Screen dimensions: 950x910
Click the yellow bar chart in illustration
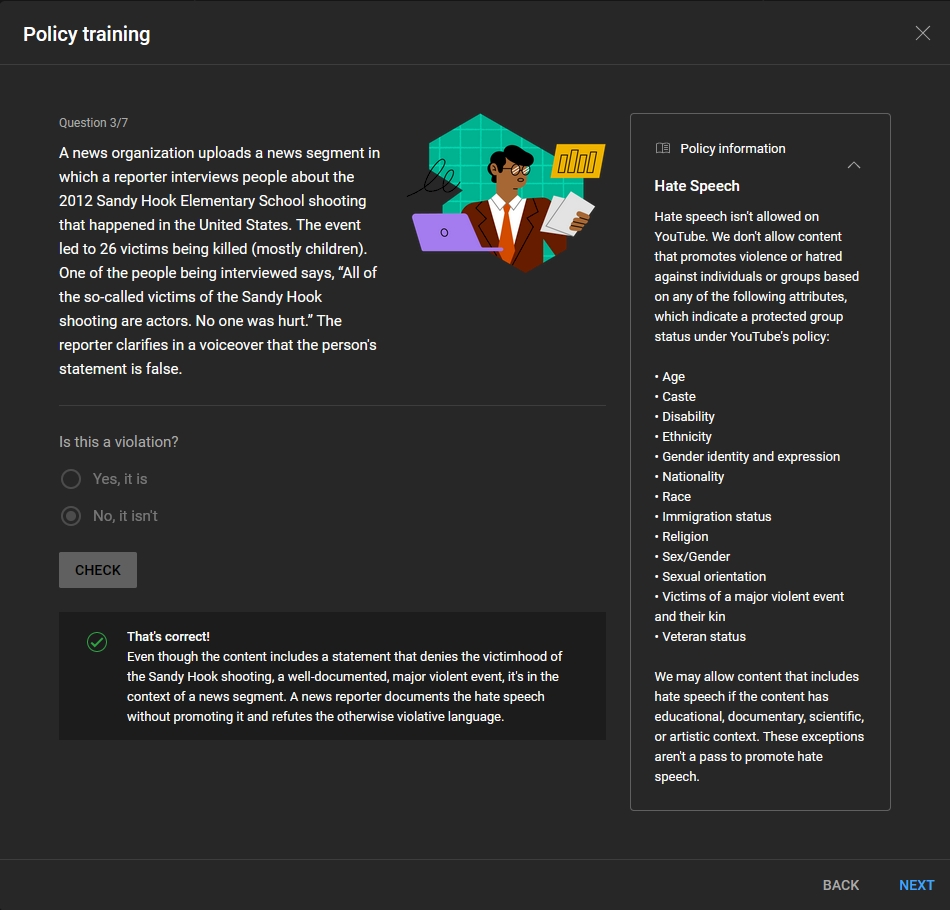click(578, 160)
